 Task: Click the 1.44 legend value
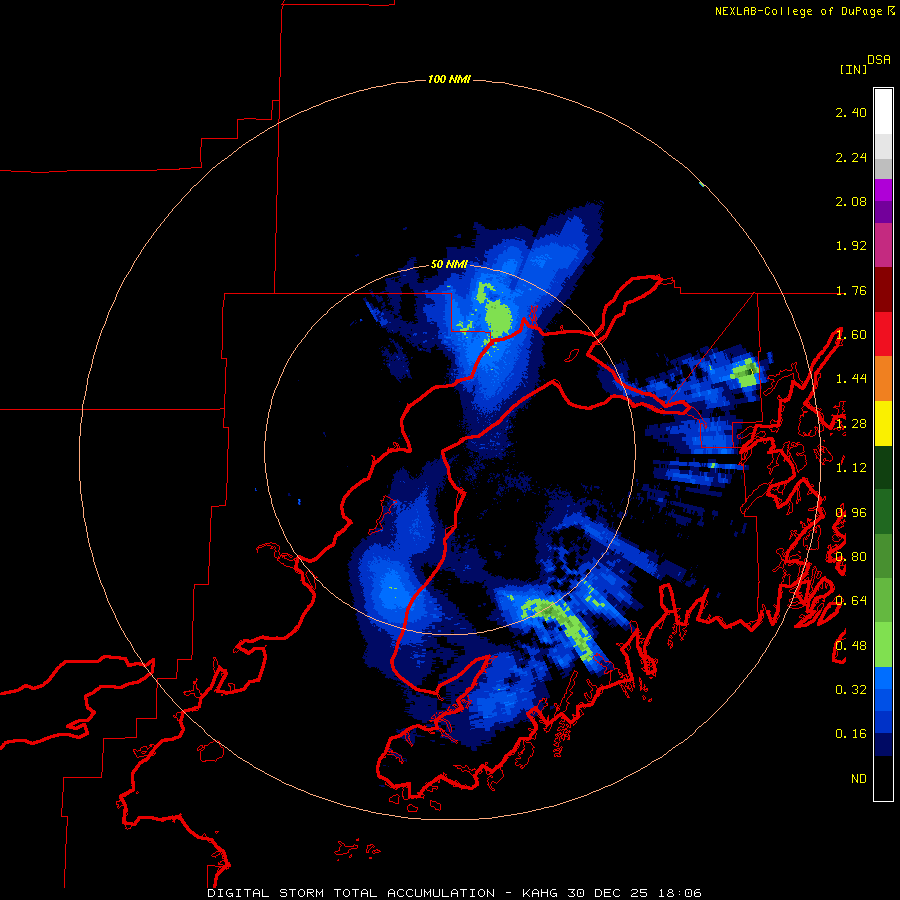851,379
